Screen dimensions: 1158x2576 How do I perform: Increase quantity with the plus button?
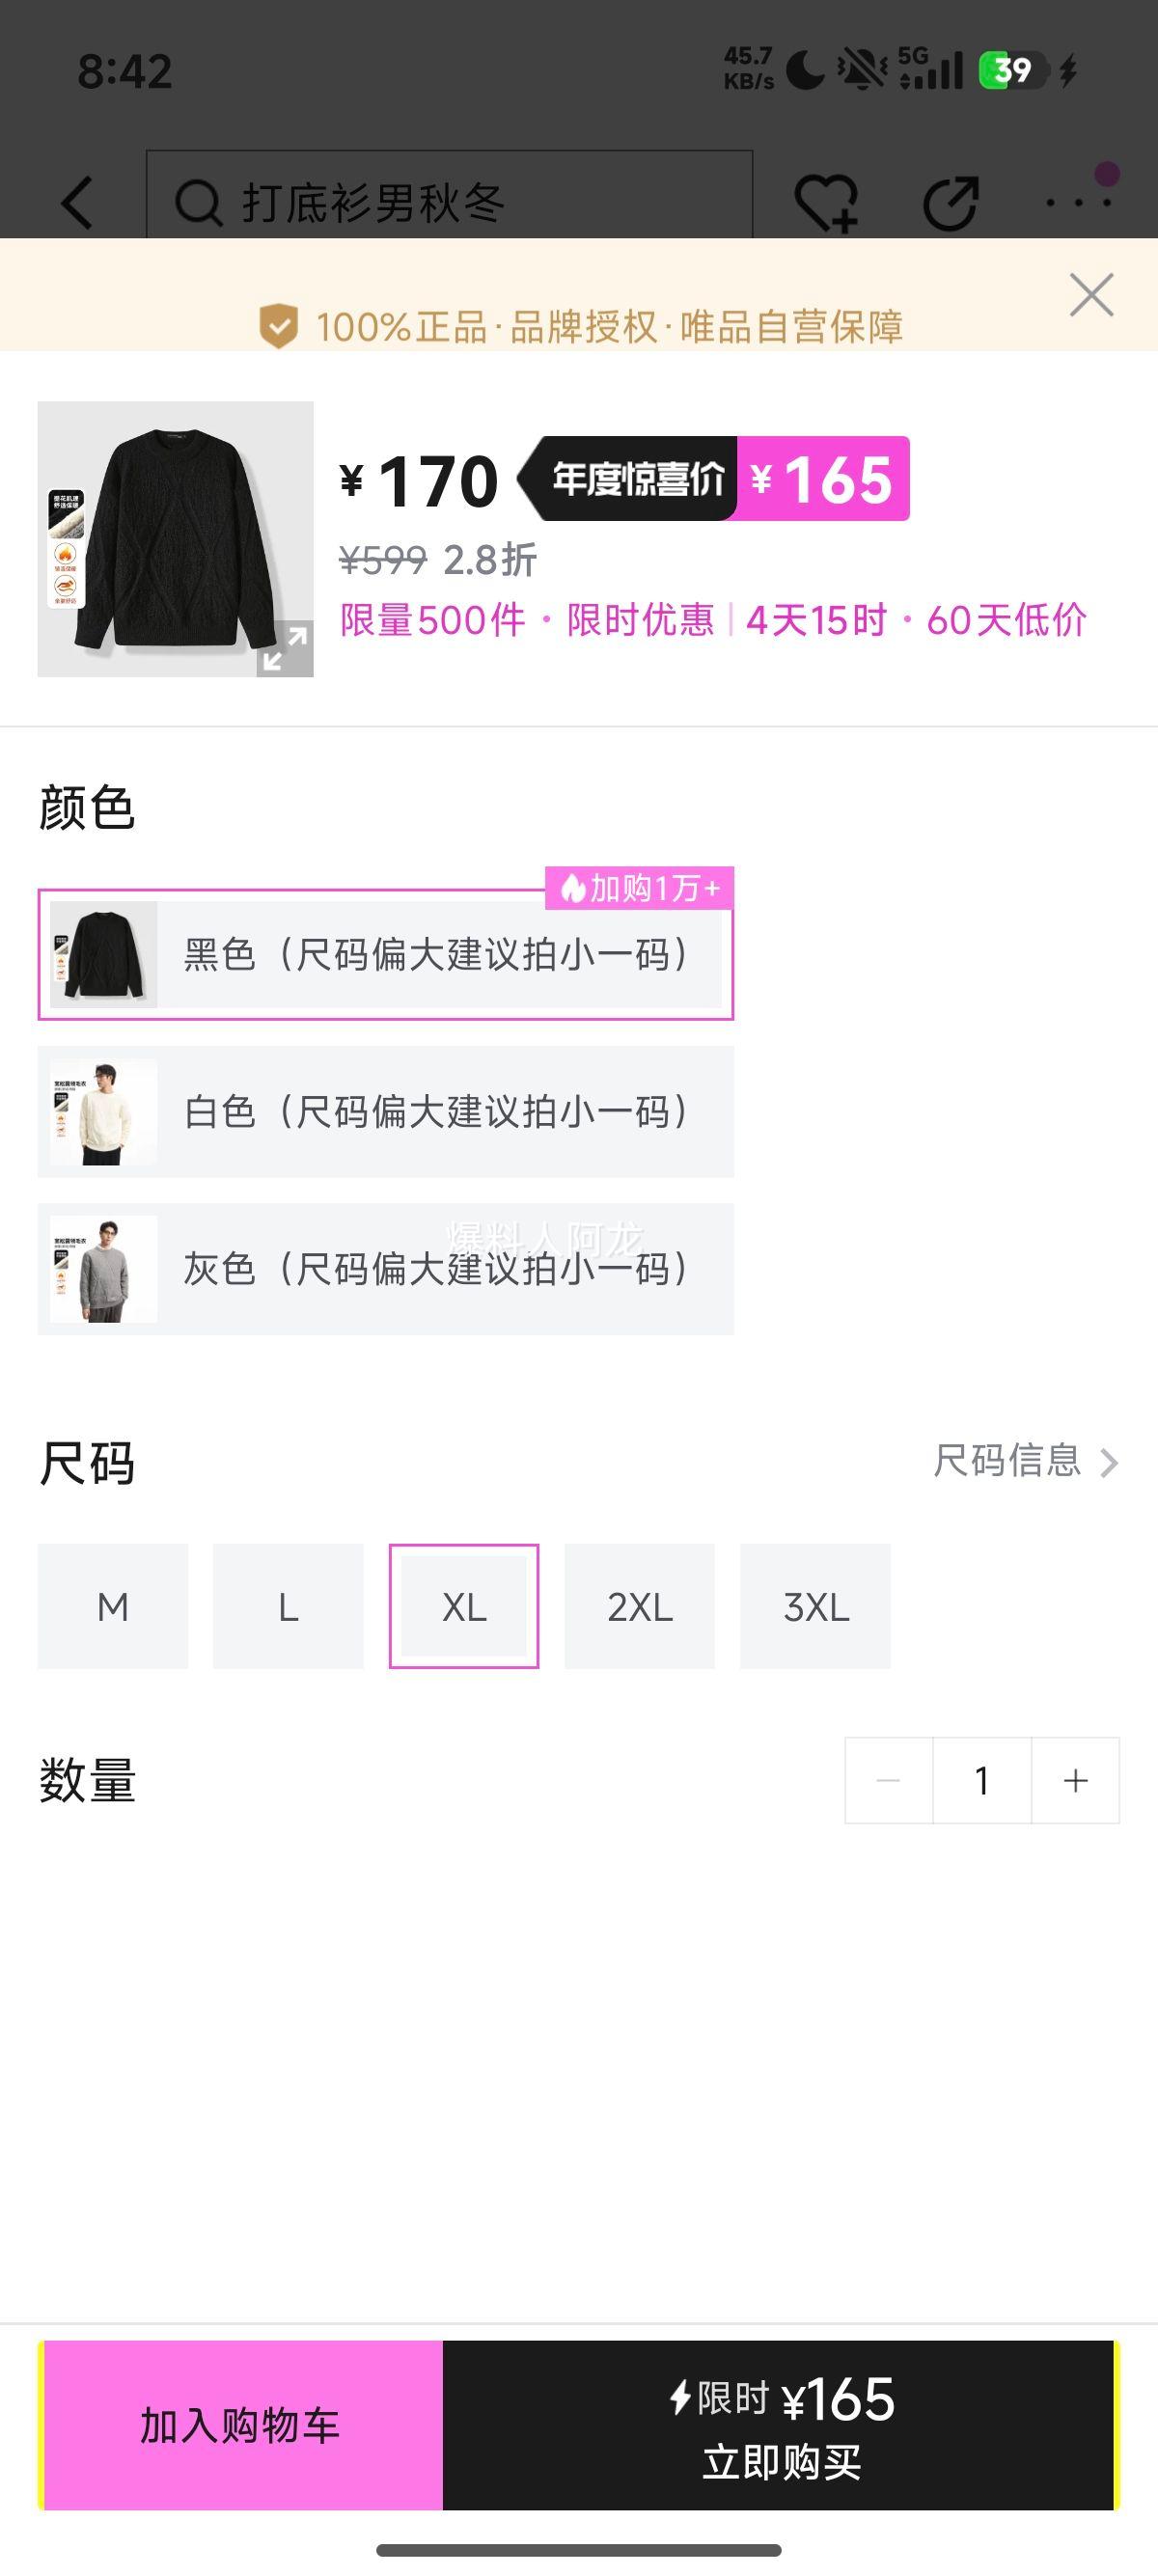(x=1076, y=1780)
